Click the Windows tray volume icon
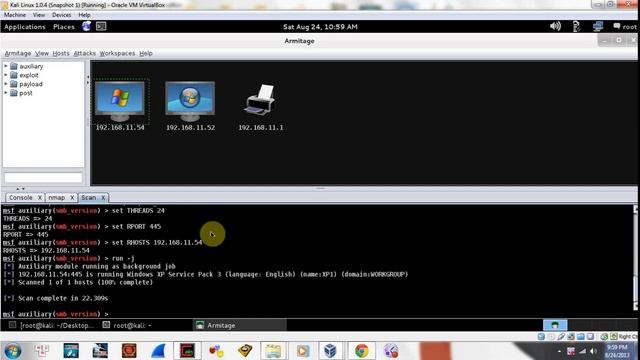The image size is (640, 360). click(594, 351)
